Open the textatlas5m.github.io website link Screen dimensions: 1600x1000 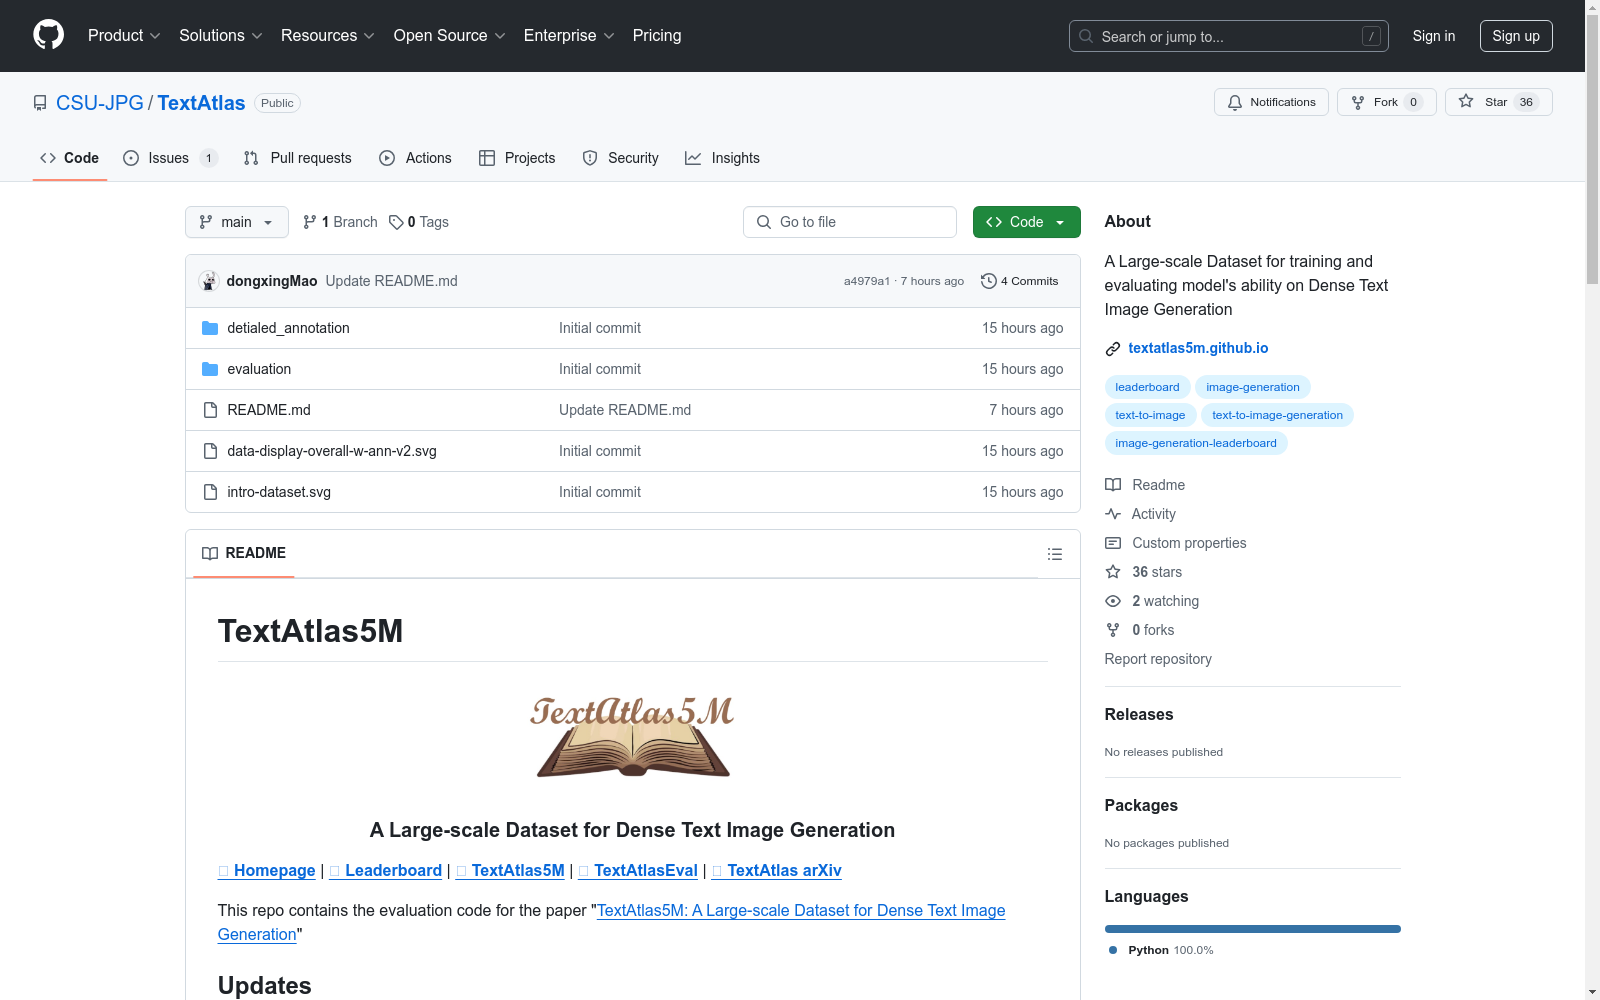pos(1198,348)
